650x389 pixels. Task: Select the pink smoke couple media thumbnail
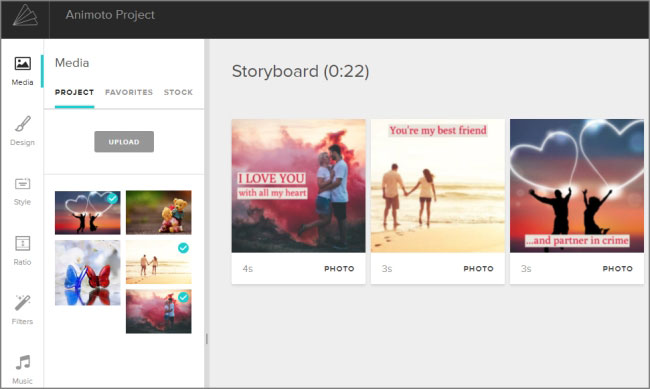pyautogui.click(x=159, y=311)
